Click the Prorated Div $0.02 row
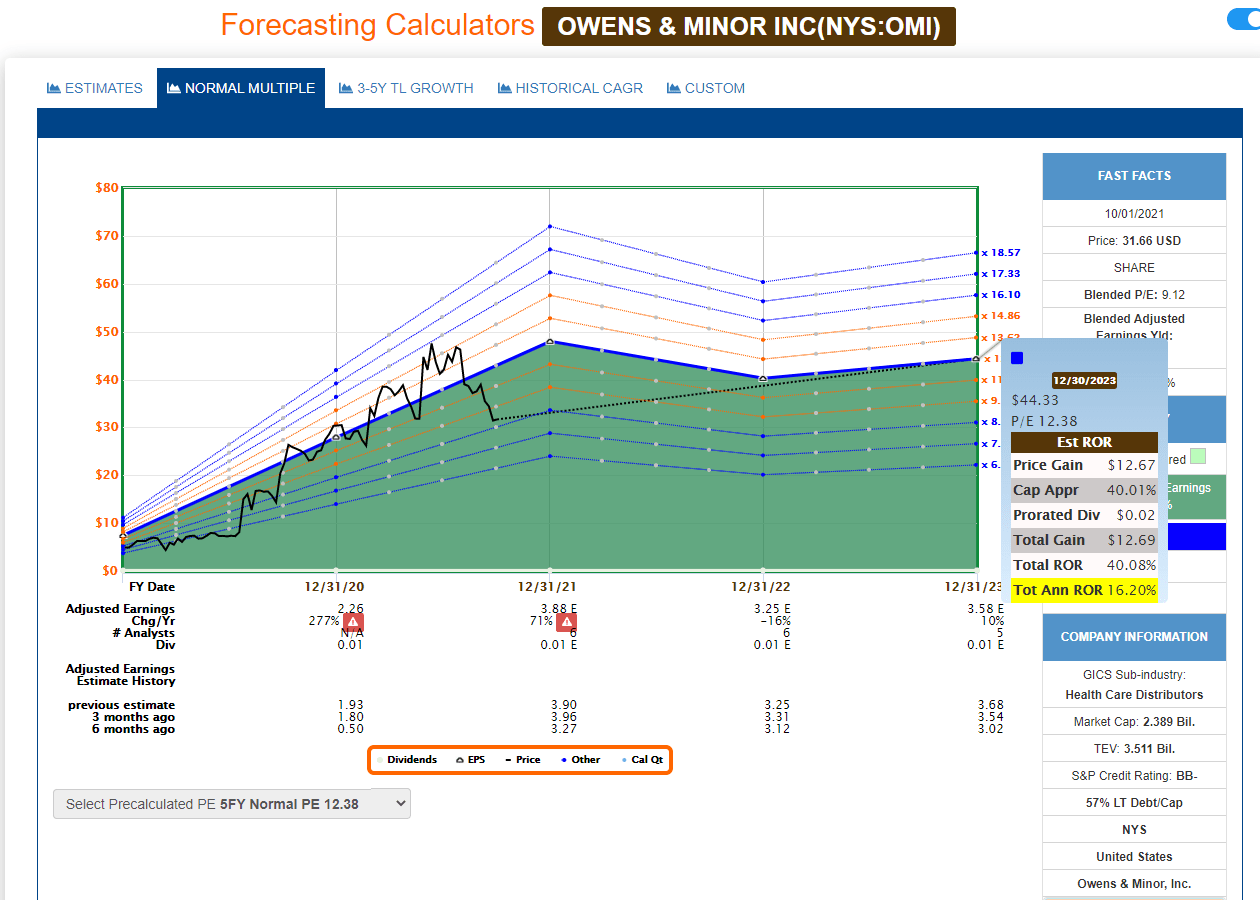 point(1084,515)
